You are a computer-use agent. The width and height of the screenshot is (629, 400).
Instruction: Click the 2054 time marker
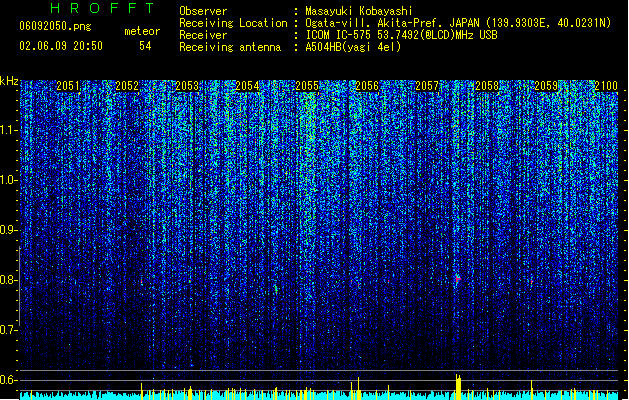[x=247, y=86]
